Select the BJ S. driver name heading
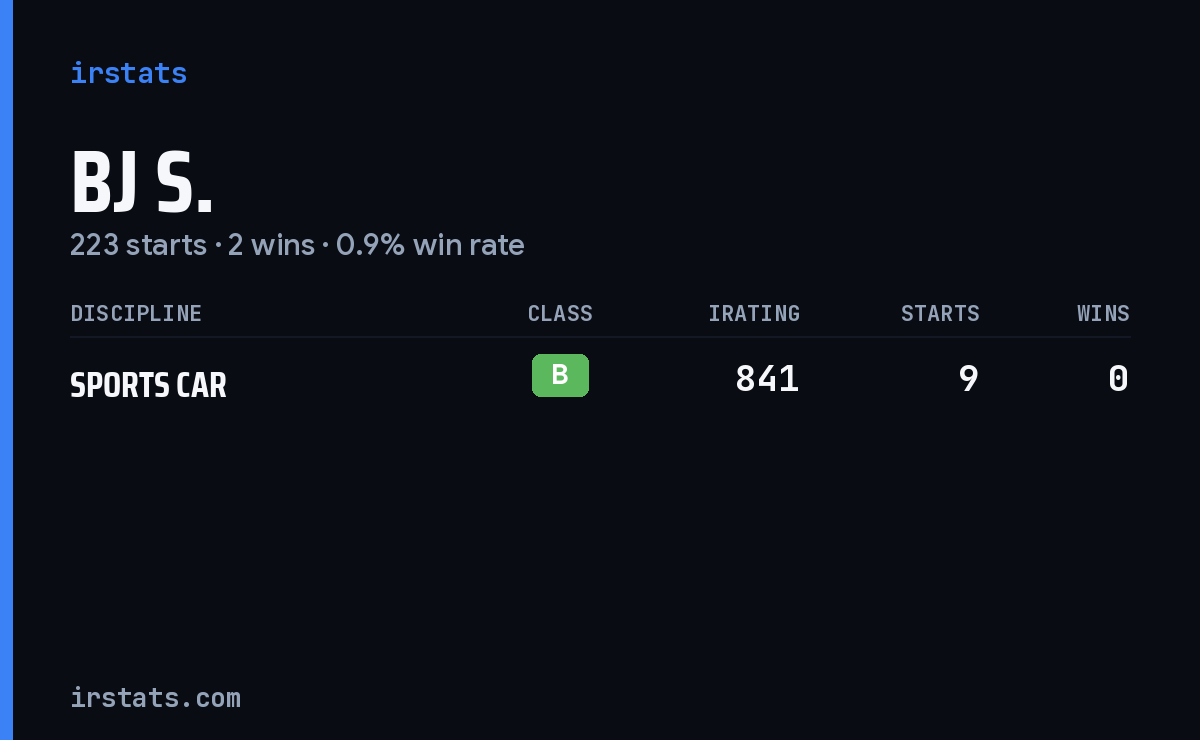Image resolution: width=1200 pixels, height=740 pixels. 141,183
